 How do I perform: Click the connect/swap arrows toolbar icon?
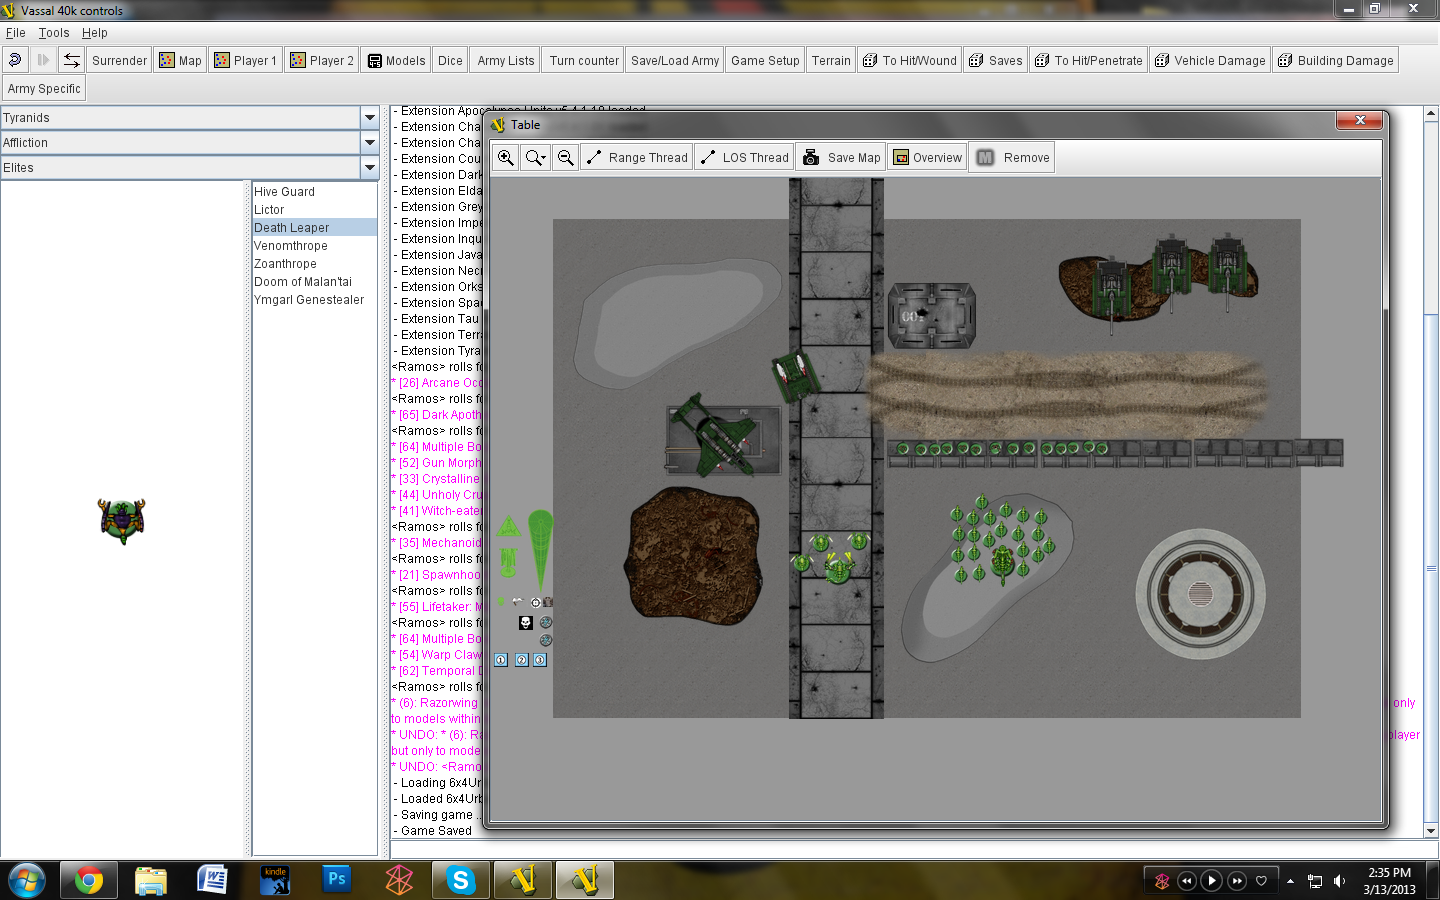pos(71,60)
